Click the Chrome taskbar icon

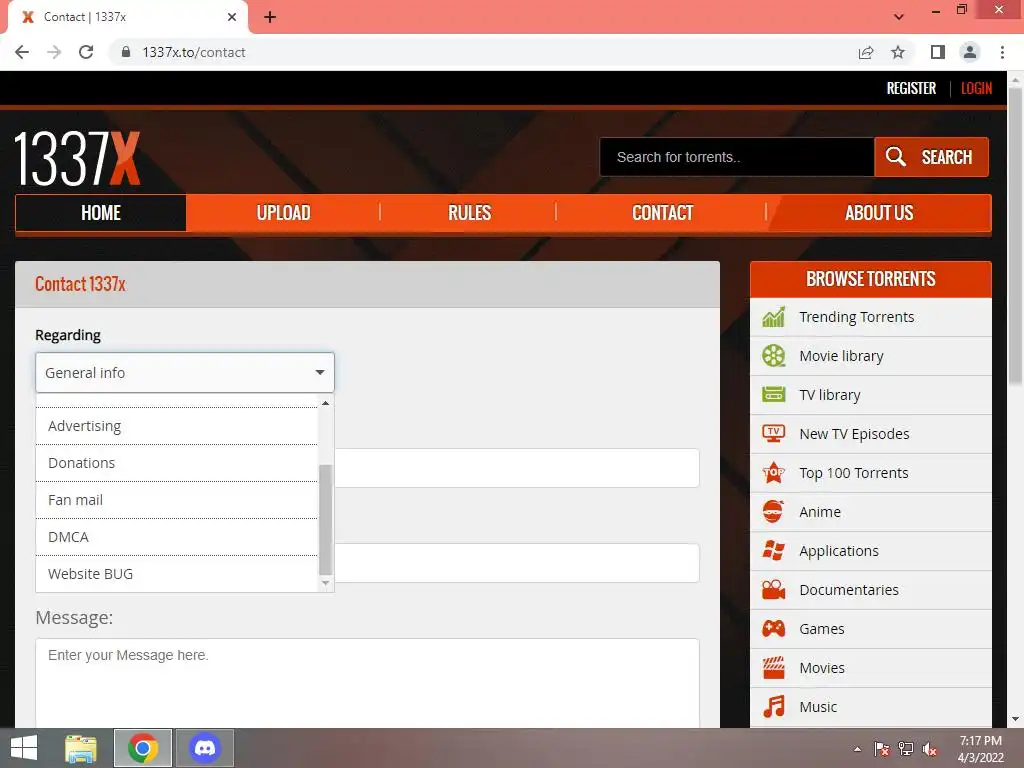[x=143, y=748]
